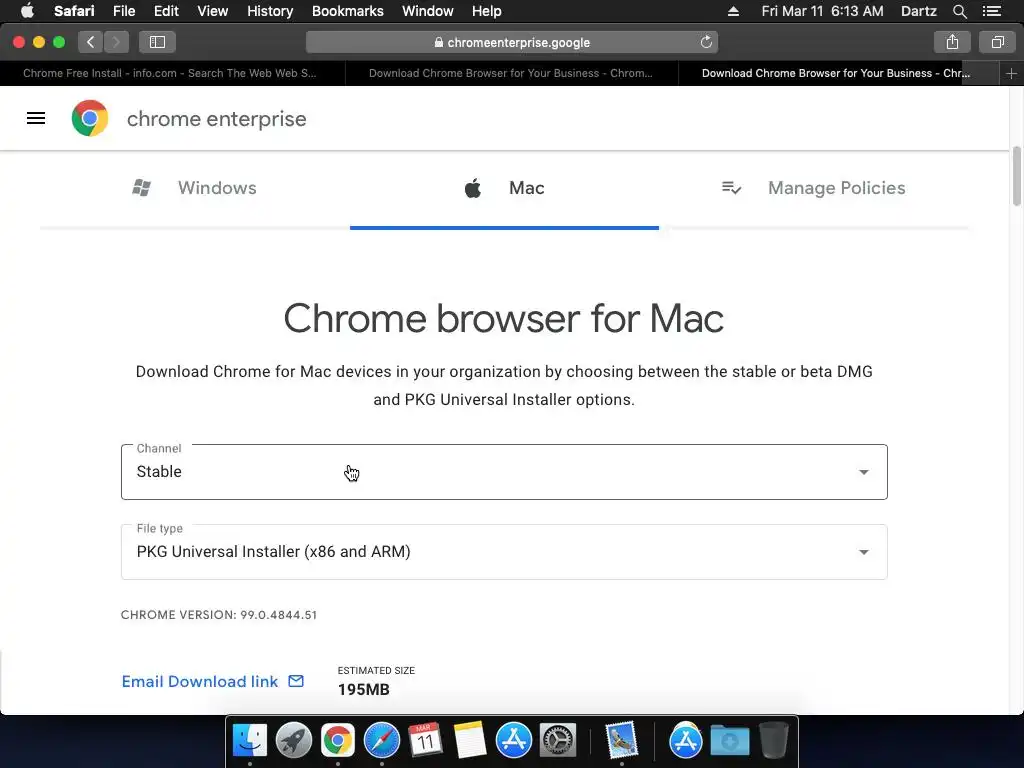Open the Bookmarks menu
Screen dimensions: 1024x768
click(x=347, y=11)
